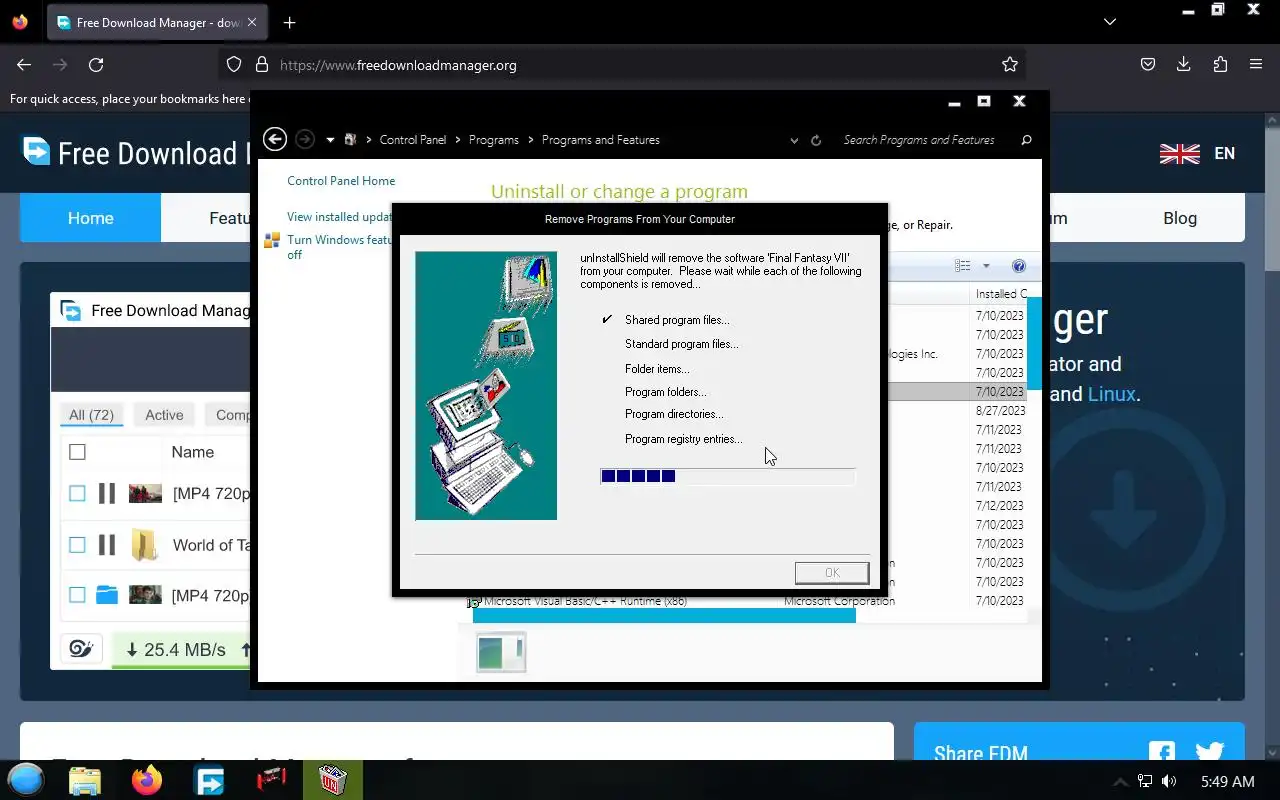Click the volume speaker tray icon
1280x800 pixels.
[1169, 781]
